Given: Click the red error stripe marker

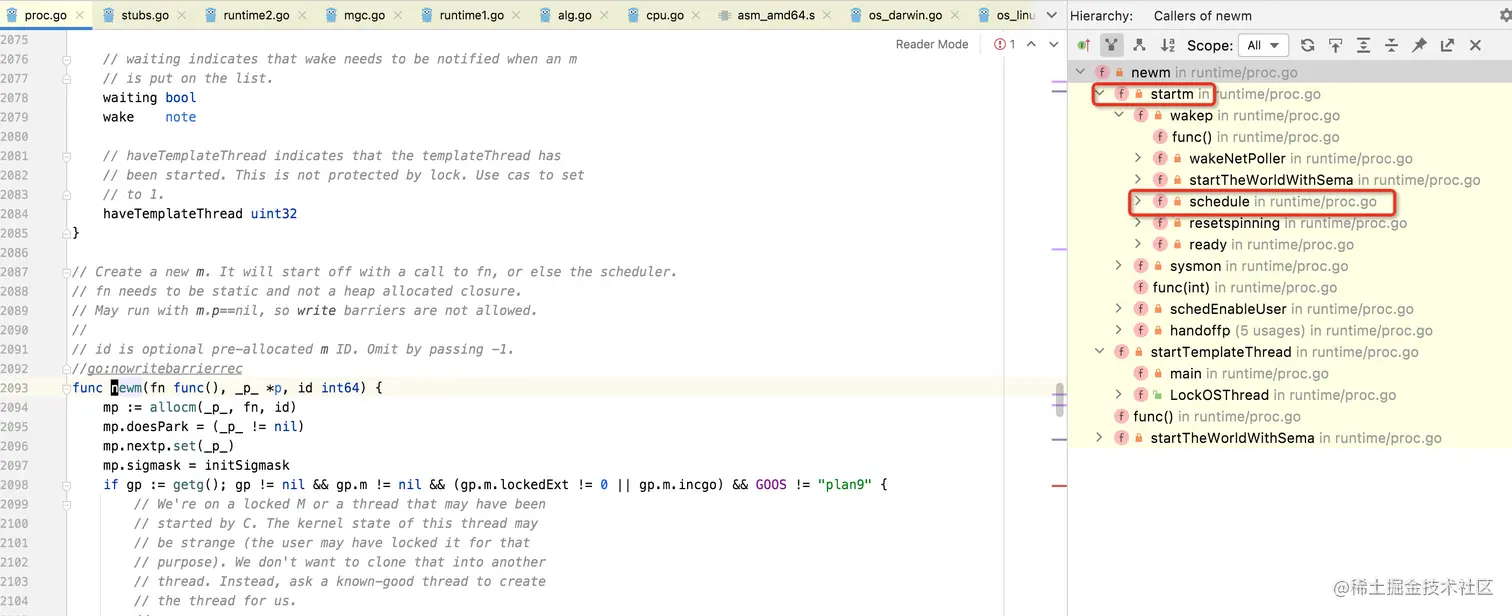Looking at the screenshot, I should [x=1059, y=485].
